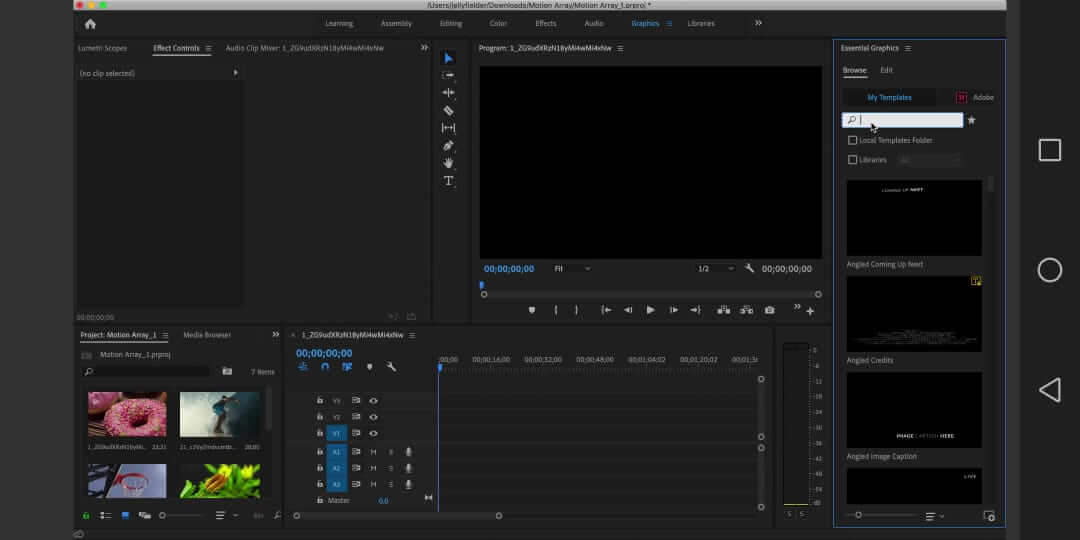Toggle Linked Selection in timeline
Screen dimensions: 1080x540
[x=347, y=367]
